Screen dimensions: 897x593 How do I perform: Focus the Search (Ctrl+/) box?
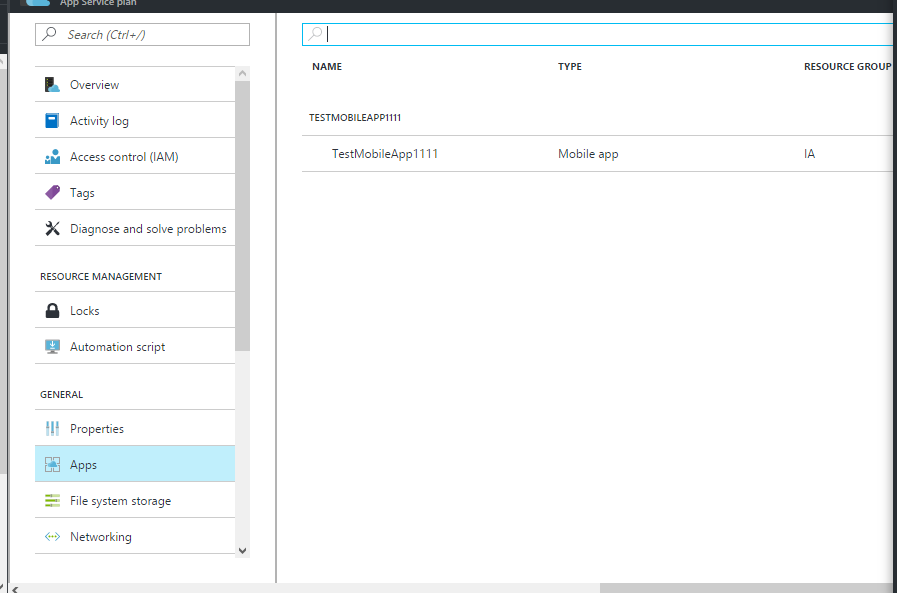(x=142, y=34)
